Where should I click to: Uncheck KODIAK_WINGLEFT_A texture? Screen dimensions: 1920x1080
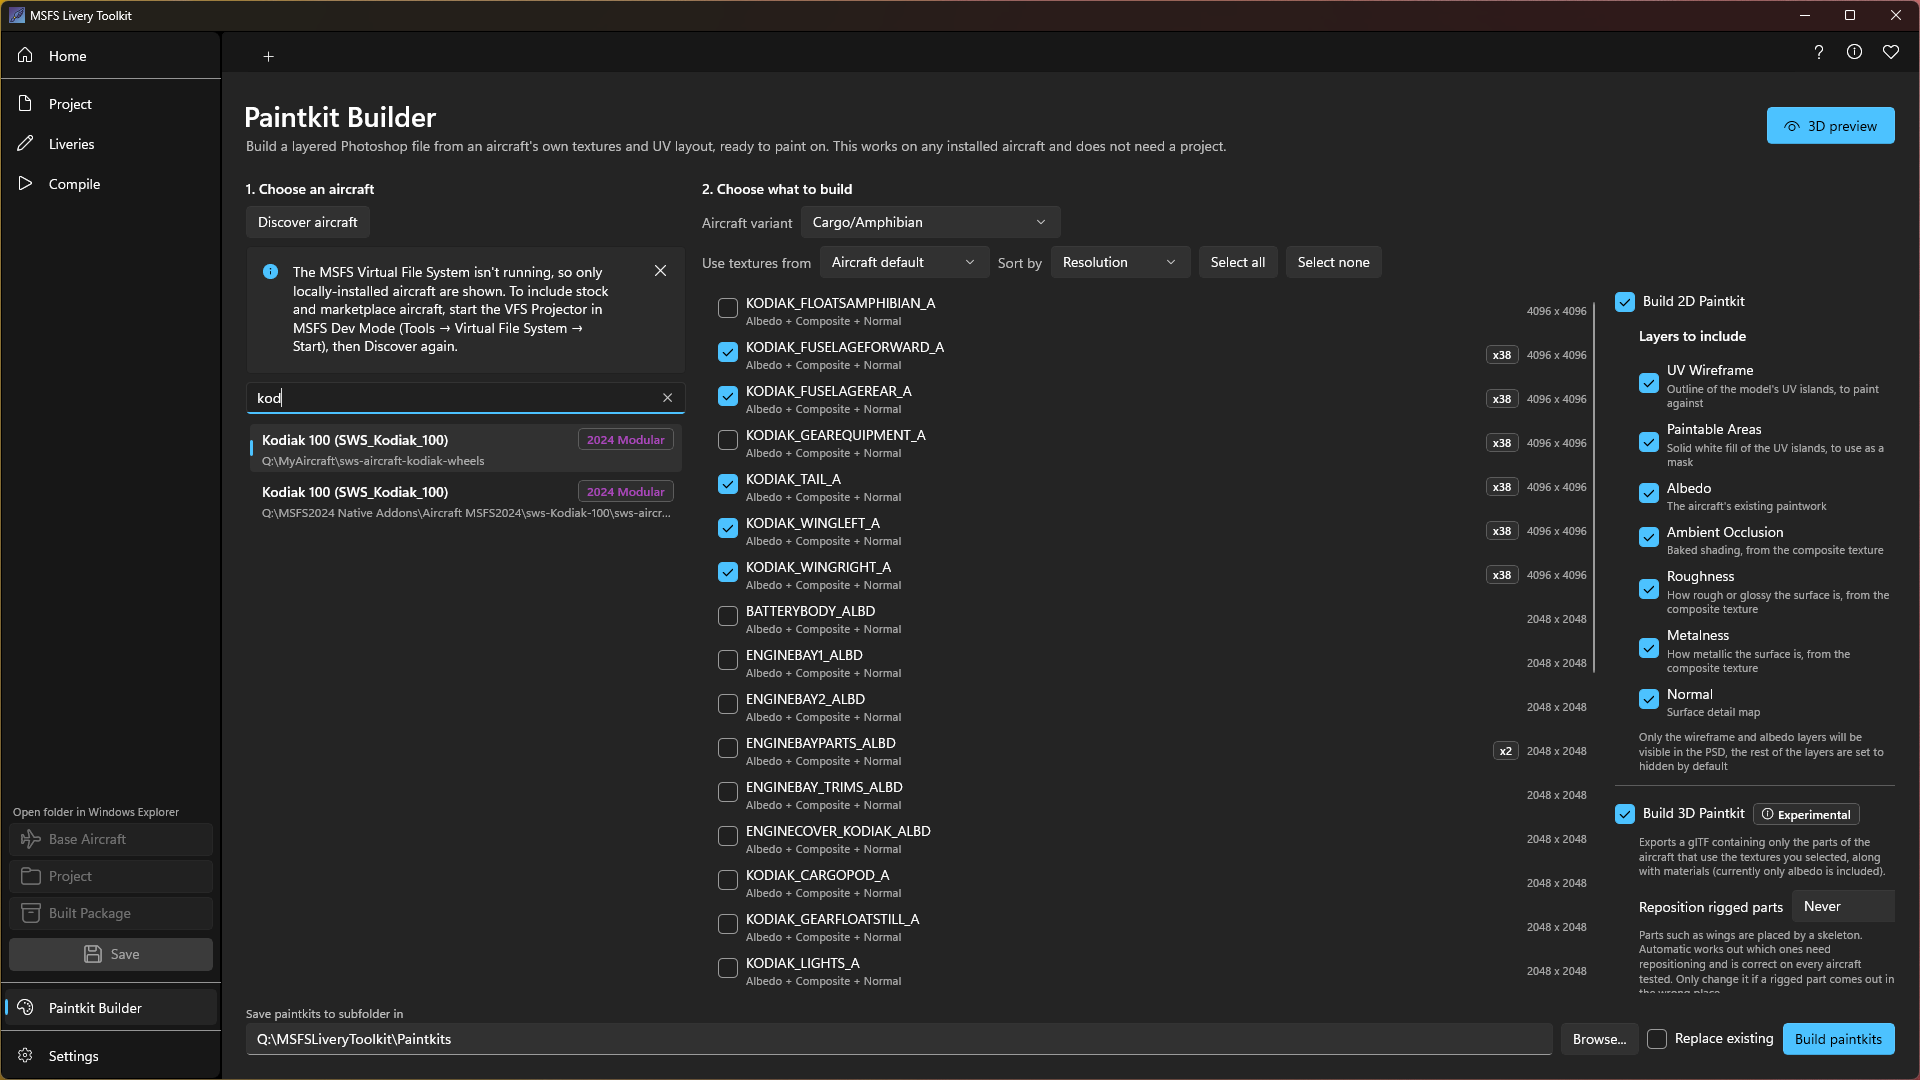[728, 528]
